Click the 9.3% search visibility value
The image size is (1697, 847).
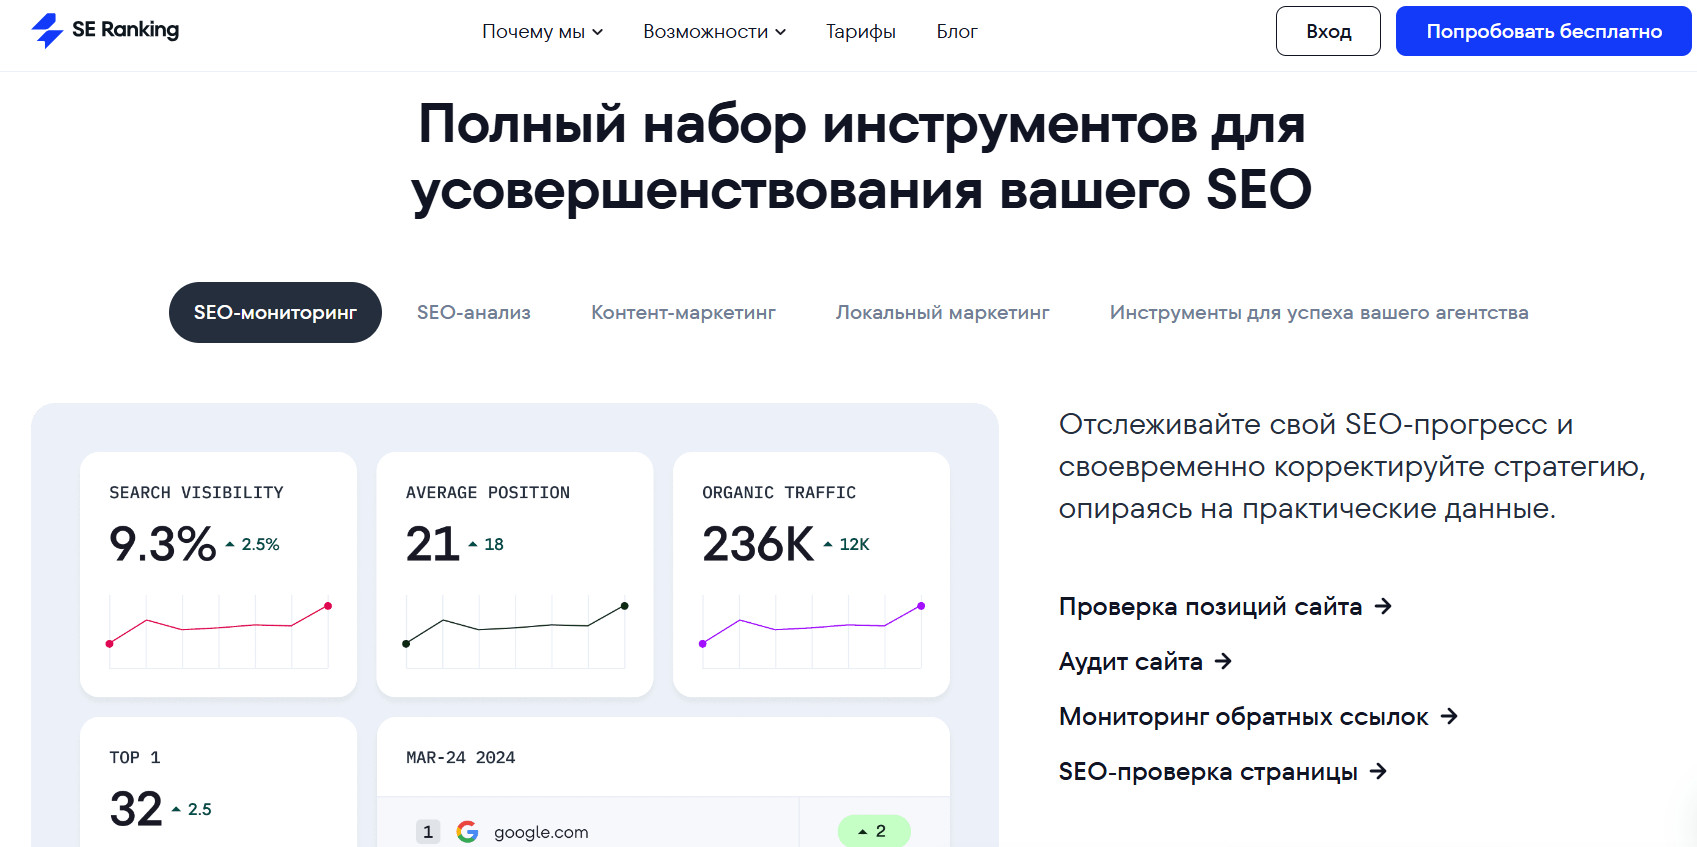point(163,544)
